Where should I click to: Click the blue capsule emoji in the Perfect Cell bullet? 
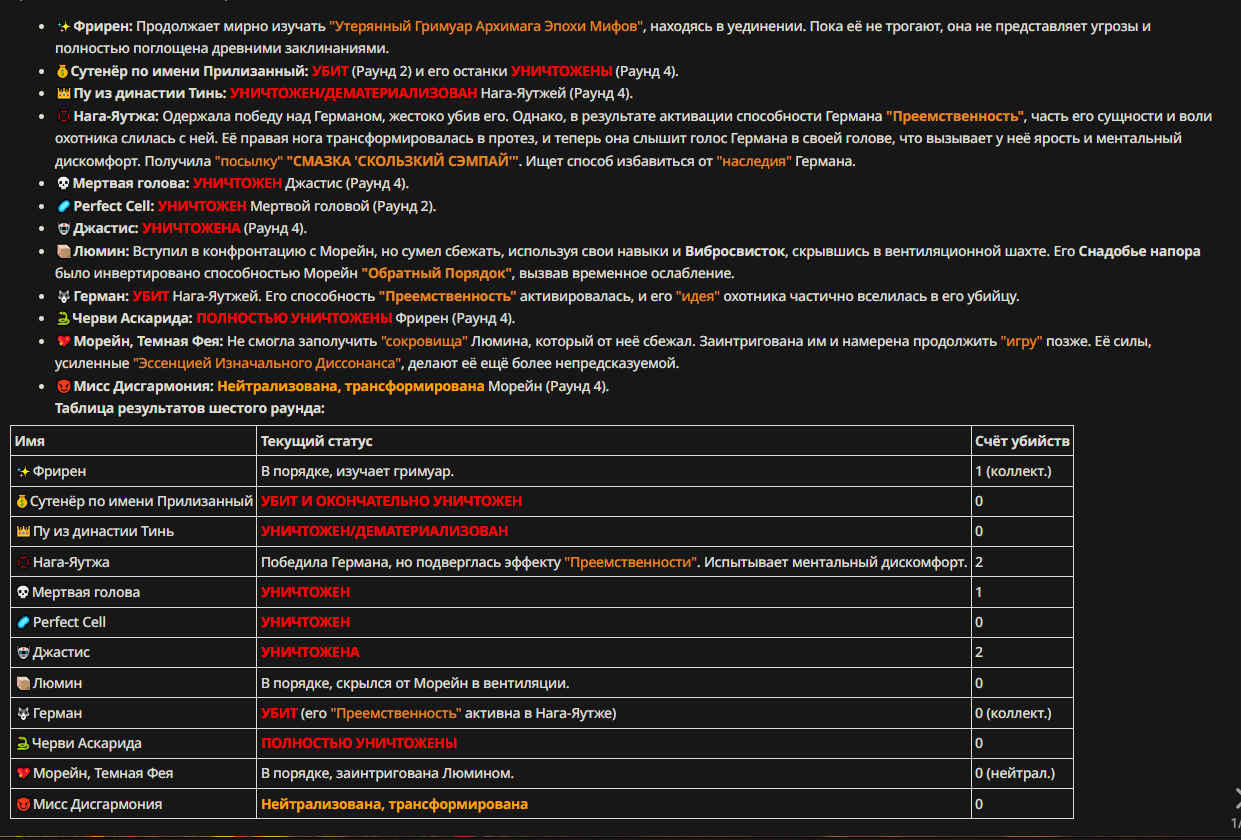(x=63, y=206)
